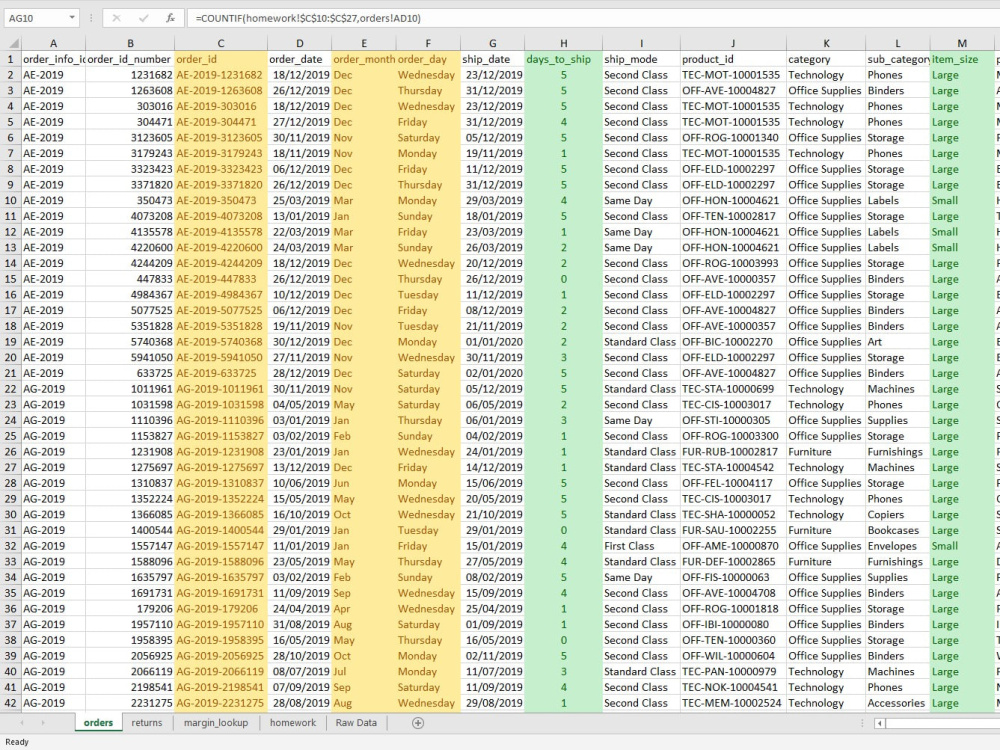Click the Select All corner triangle
This screenshot has width=1000, height=750.
click(11, 43)
